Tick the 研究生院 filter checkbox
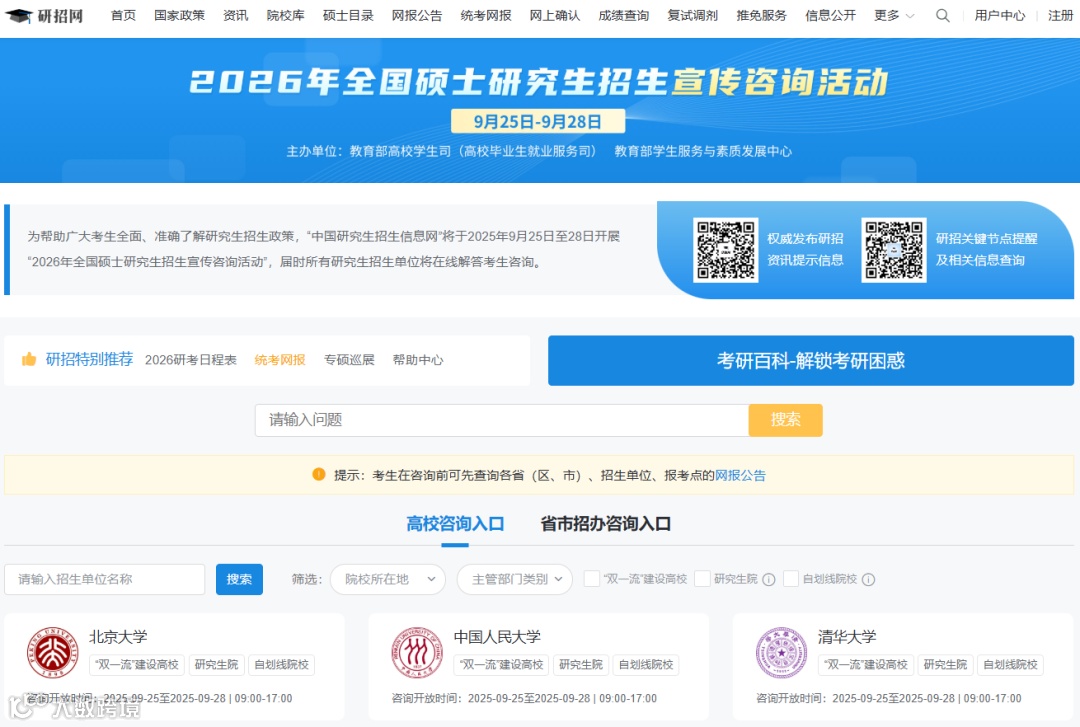This screenshot has height=727, width=1080. pyautogui.click(x=703, y=579)
